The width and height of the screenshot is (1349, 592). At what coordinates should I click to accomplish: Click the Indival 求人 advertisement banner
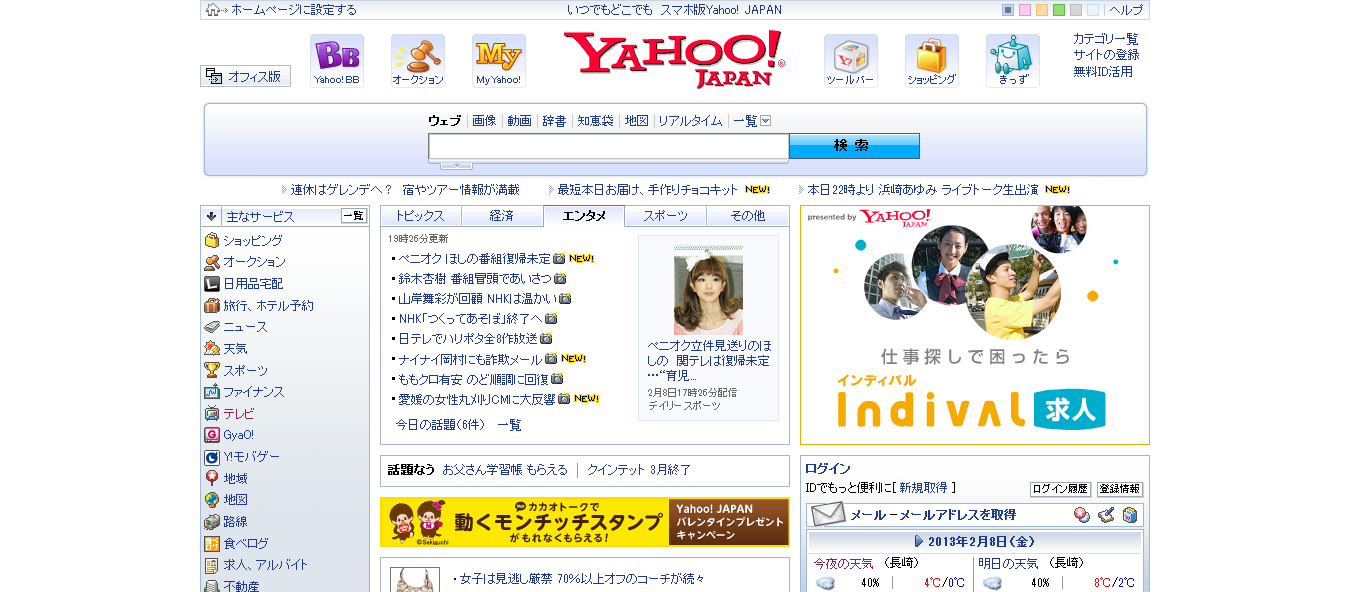[x=975, y=325]
